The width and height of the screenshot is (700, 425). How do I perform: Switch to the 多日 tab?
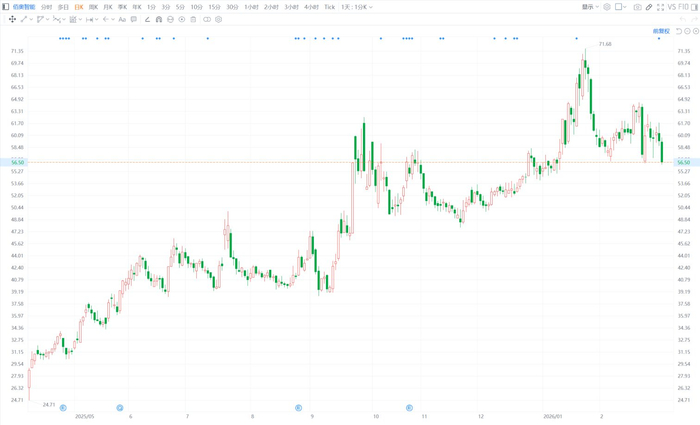click(x=63, y=7)
